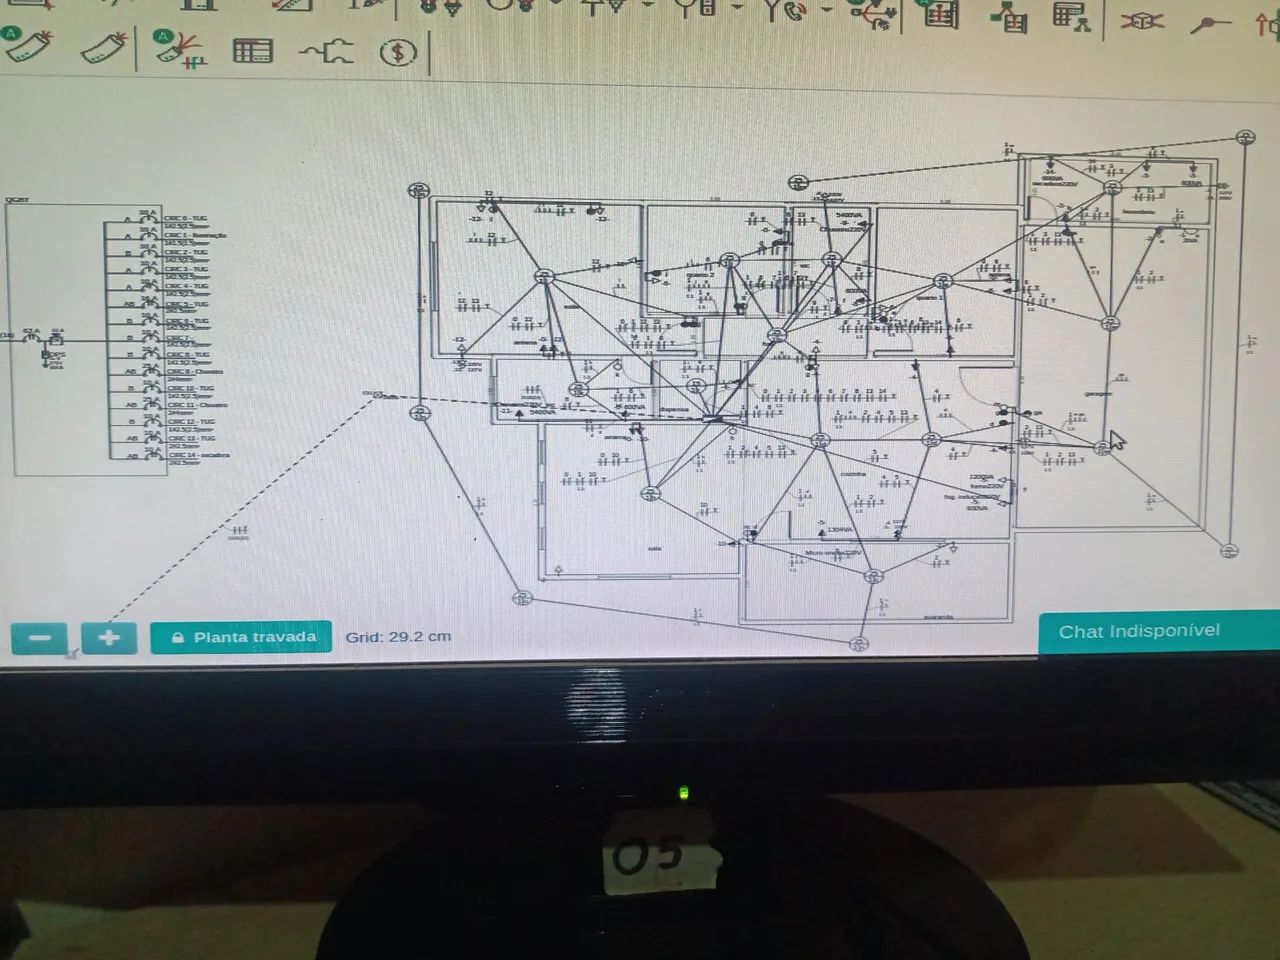Open the automatic panel schedule icon
The width and height of the screenshot is (1280, 960).
click(x=939, y=14)
